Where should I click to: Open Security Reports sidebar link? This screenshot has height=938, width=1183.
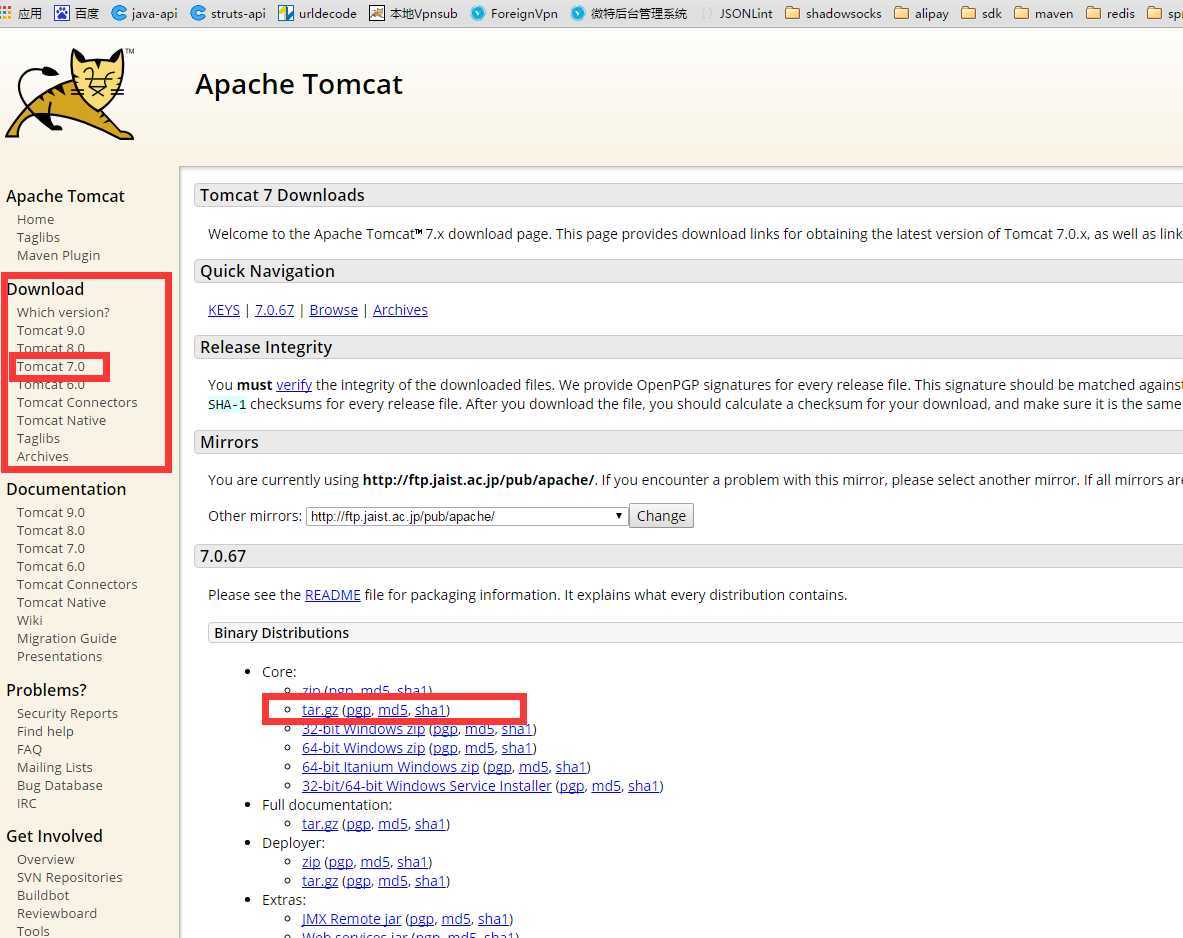point(67,714)
